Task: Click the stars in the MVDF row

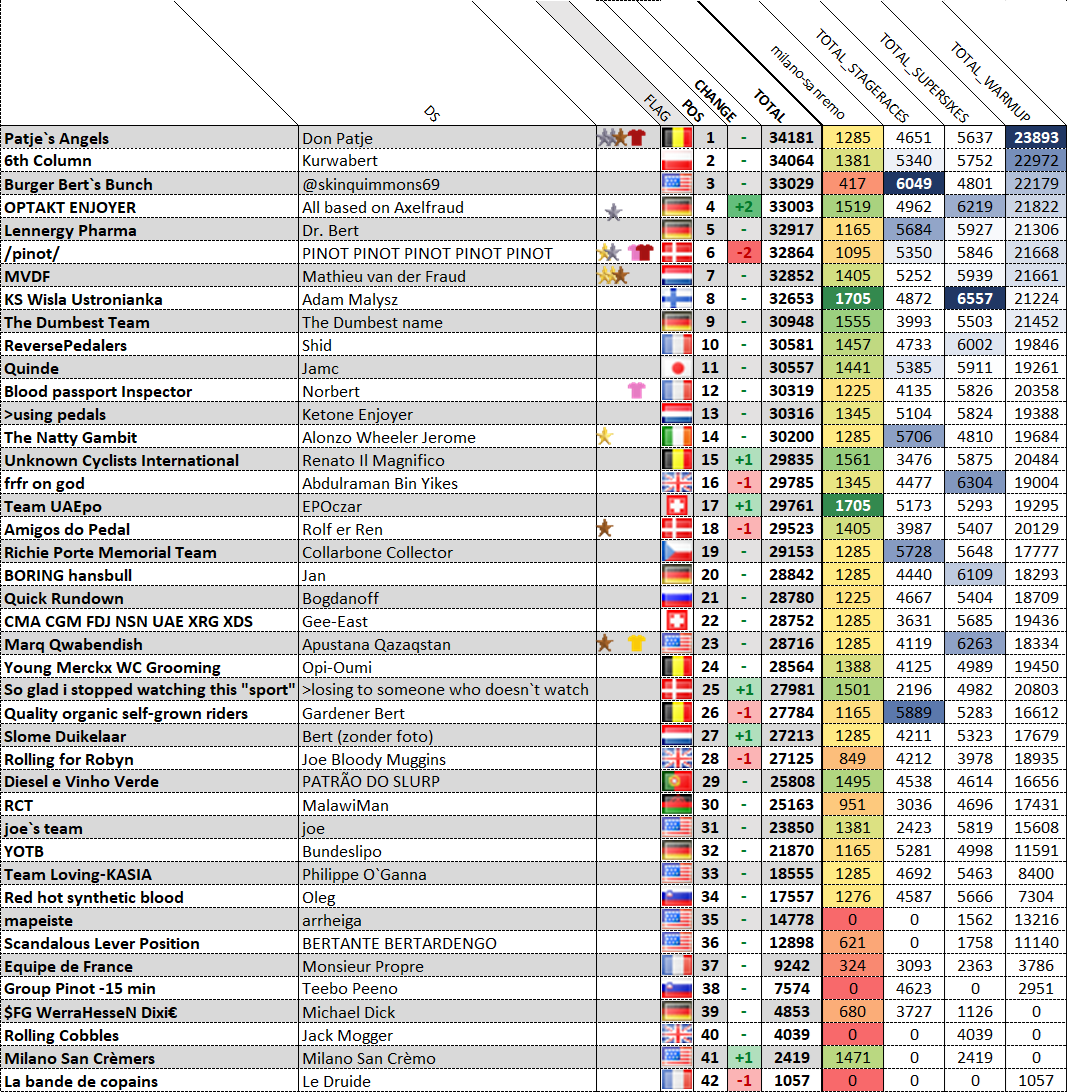Action: (613, 276)
